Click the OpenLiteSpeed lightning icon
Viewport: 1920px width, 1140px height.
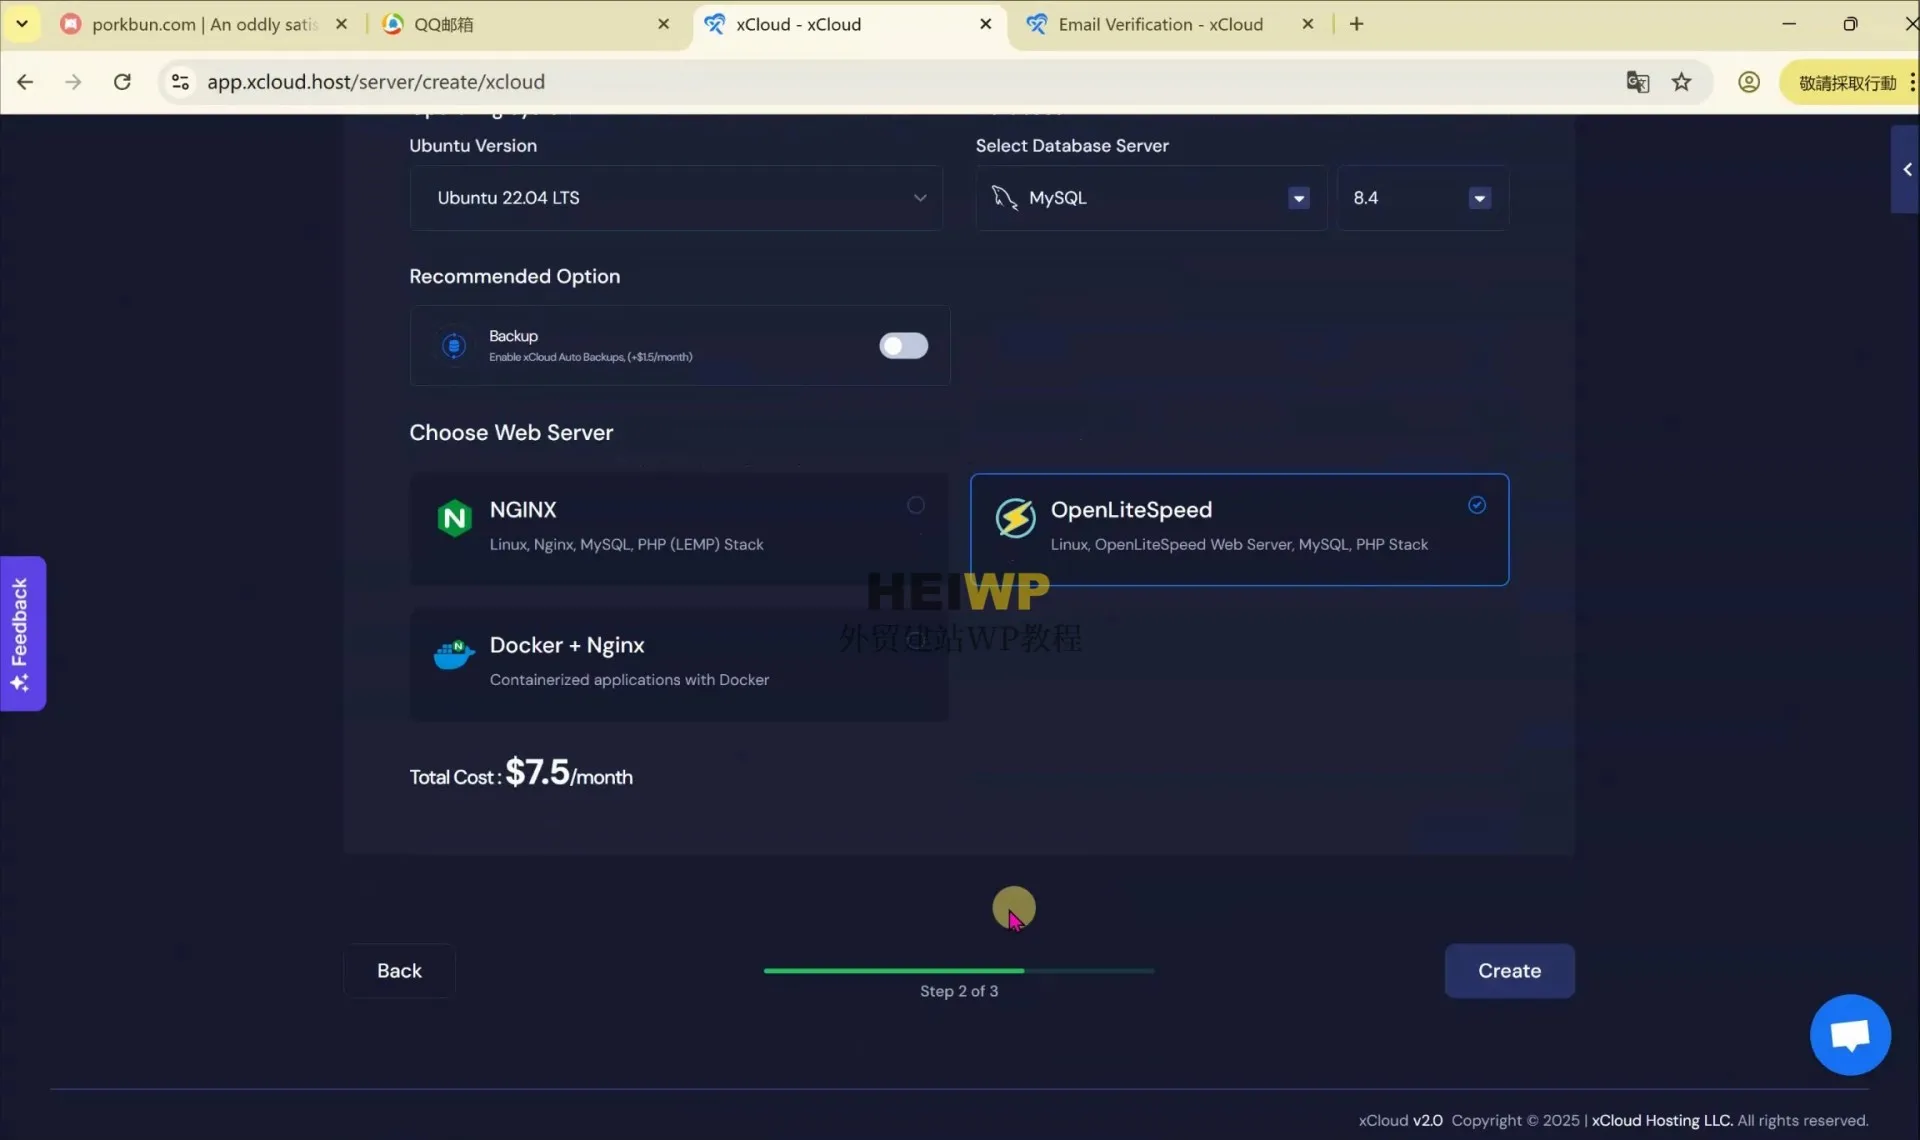[1016, 518]
